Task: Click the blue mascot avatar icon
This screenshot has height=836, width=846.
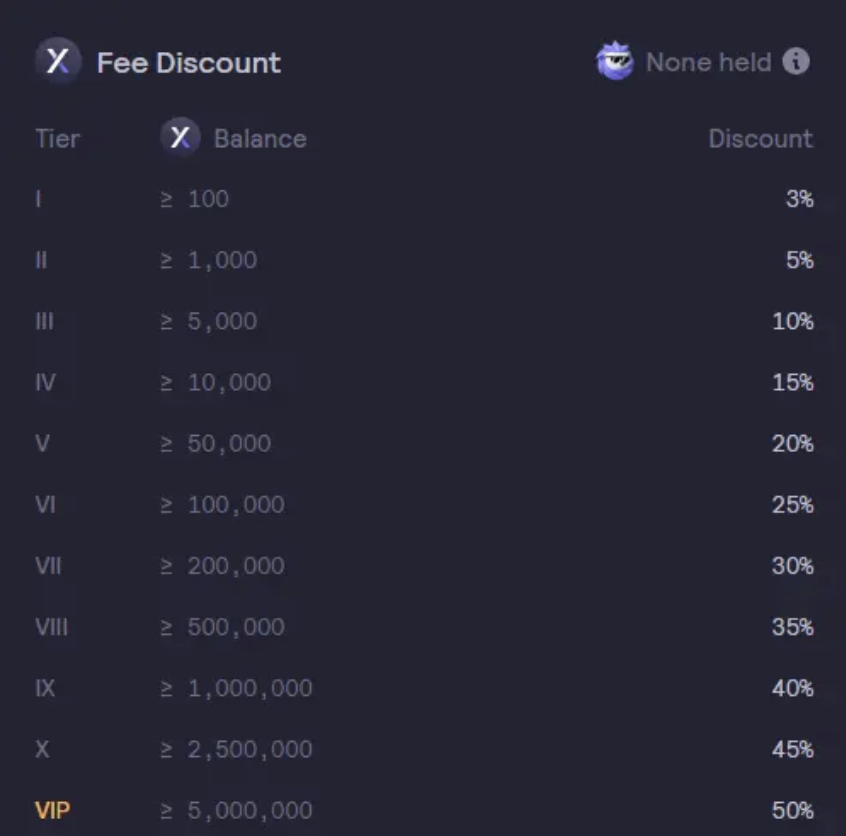Action: tap(615, 62)
